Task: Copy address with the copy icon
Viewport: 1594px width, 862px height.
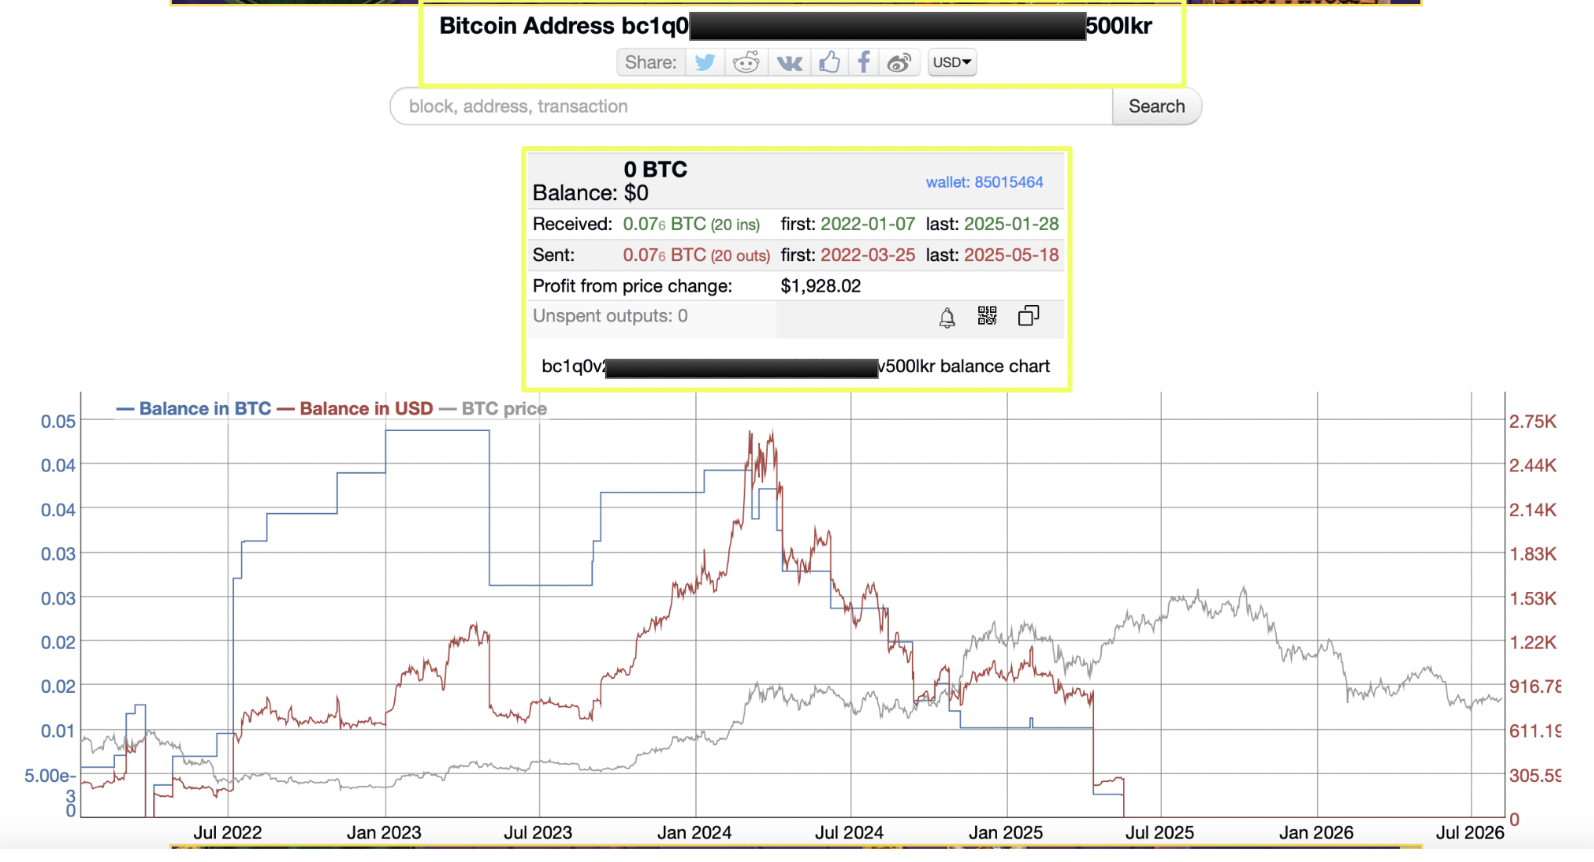Action: pyautogui.click(x=1028, y=316)
